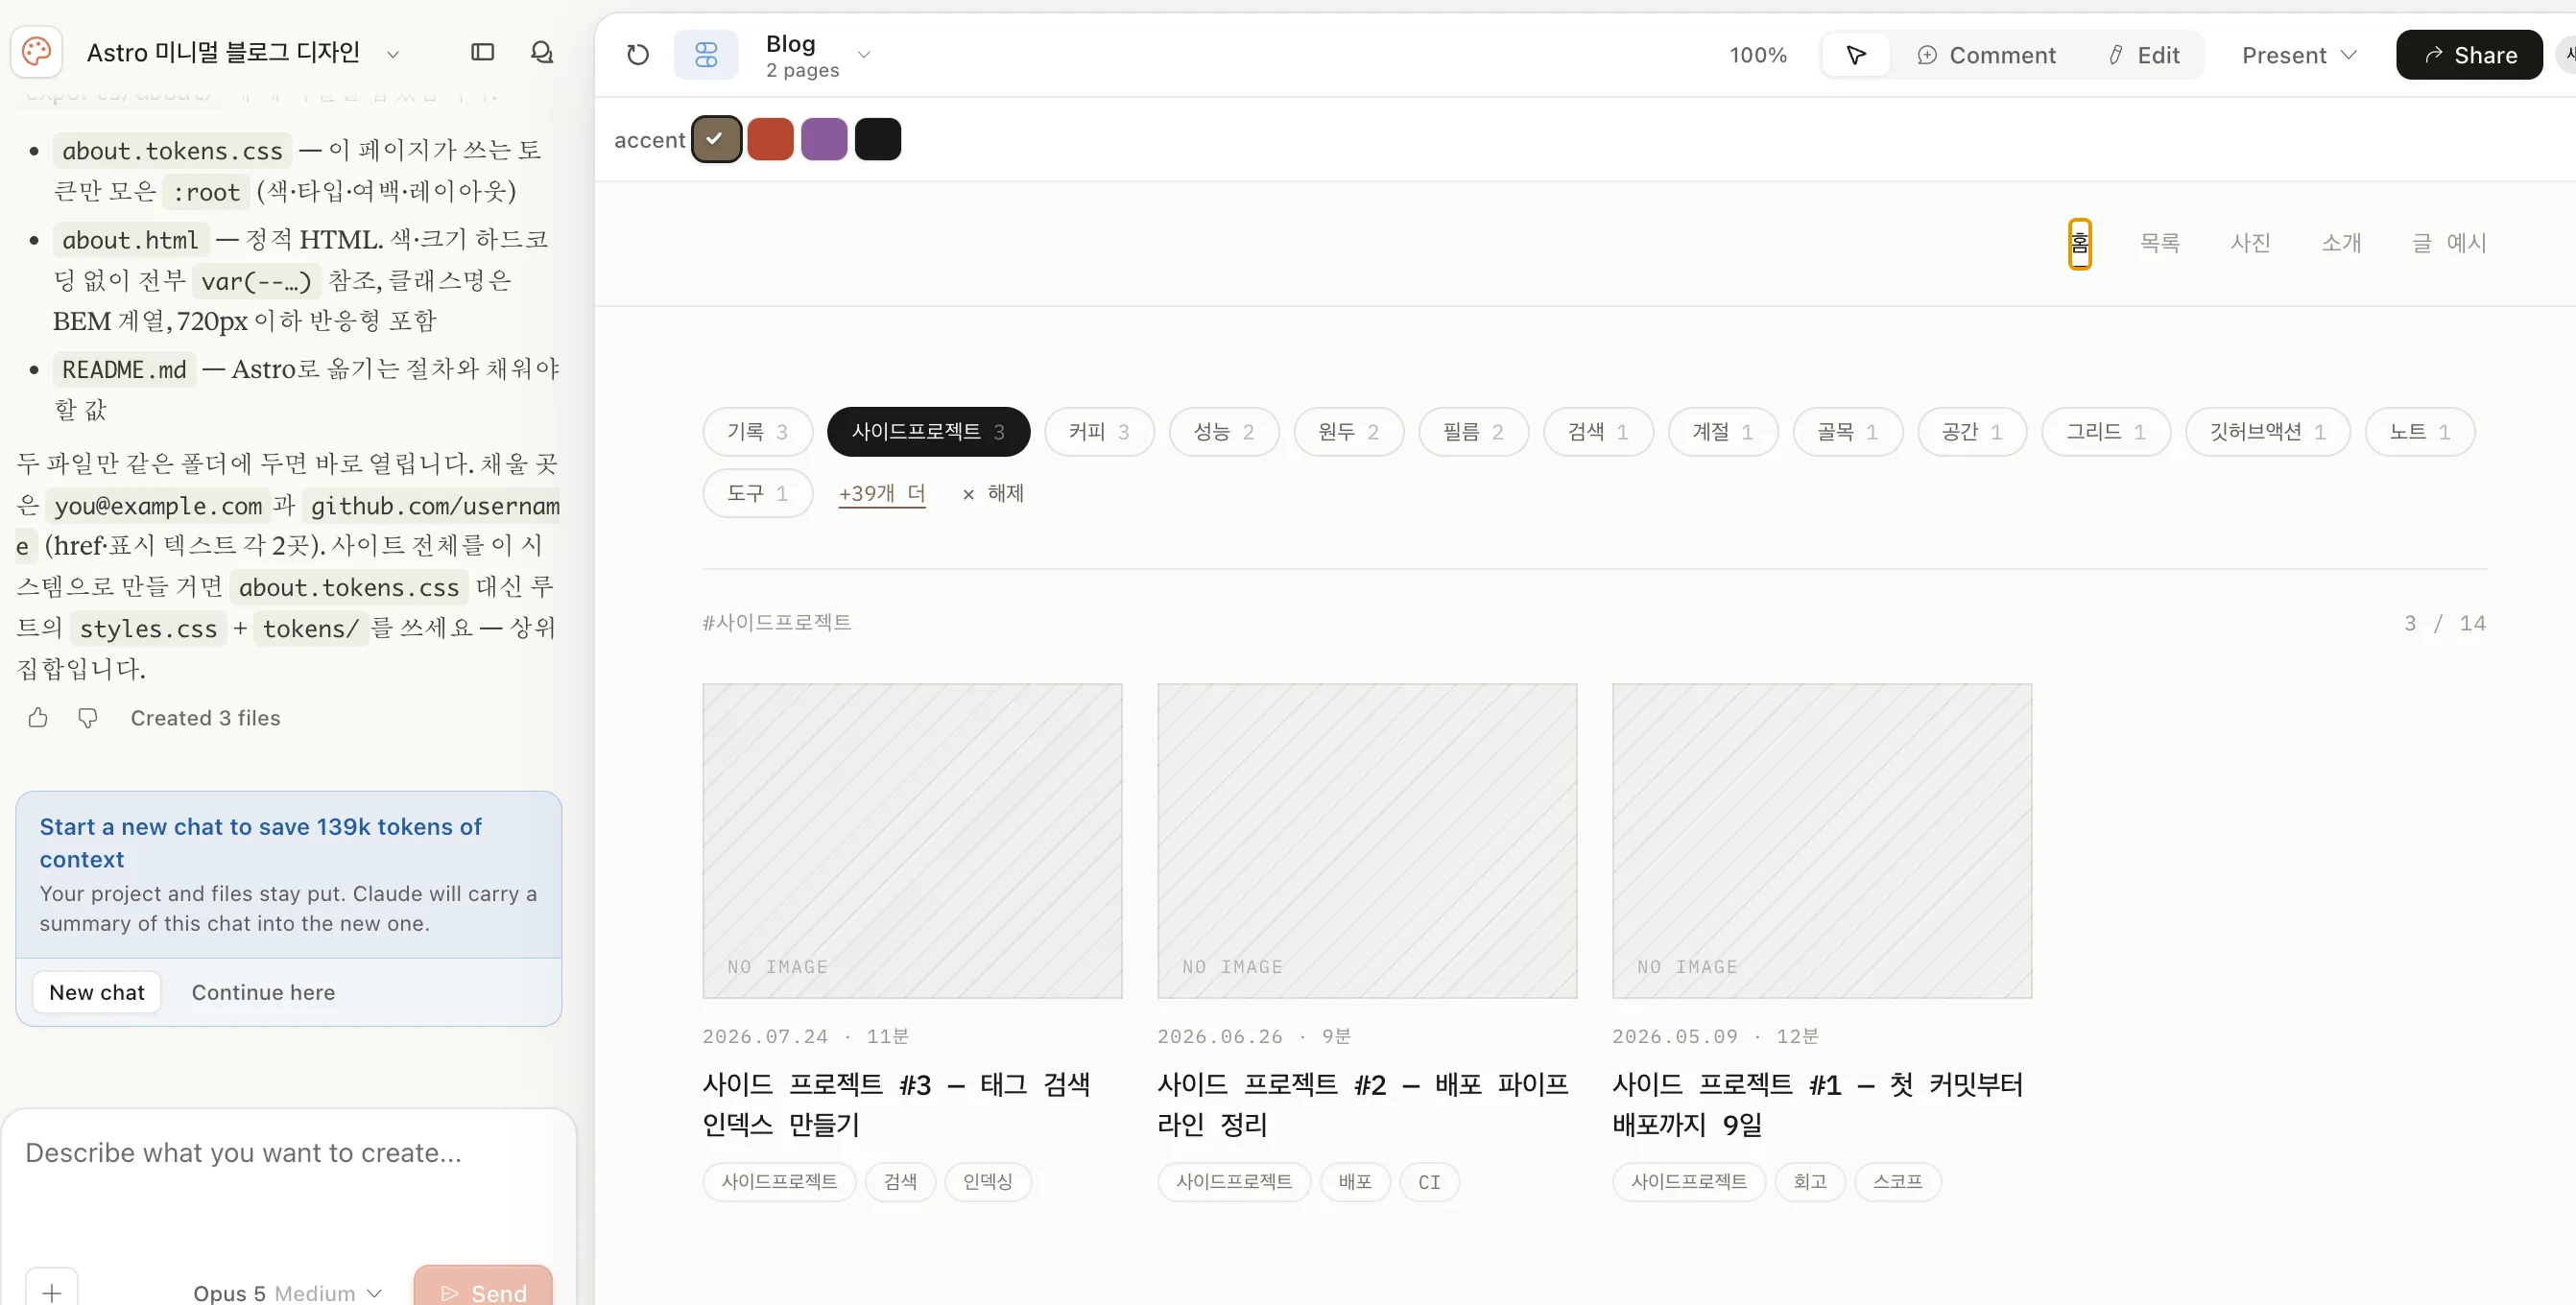Give thumbs down feedback

tap(88, 717)
